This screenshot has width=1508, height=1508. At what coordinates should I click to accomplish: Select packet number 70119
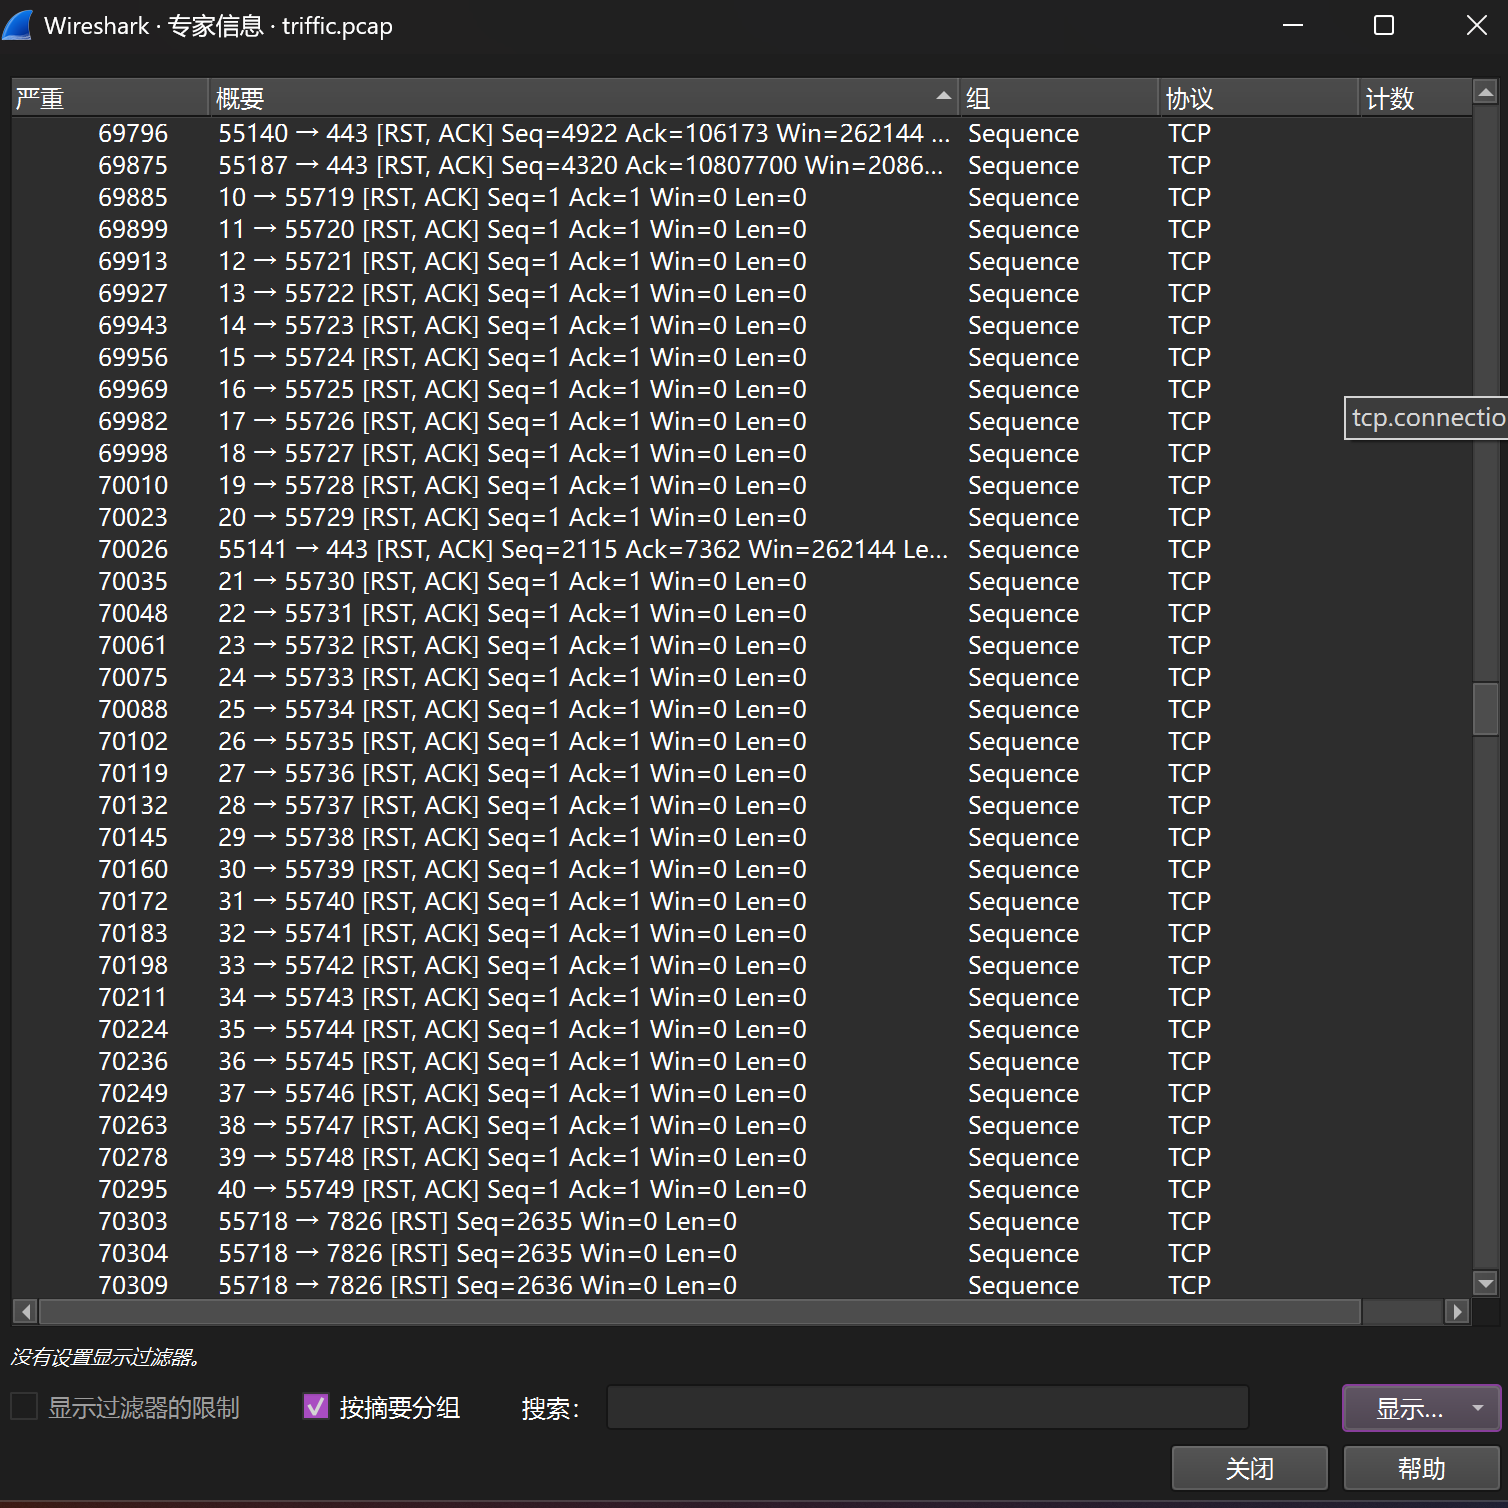133,773
